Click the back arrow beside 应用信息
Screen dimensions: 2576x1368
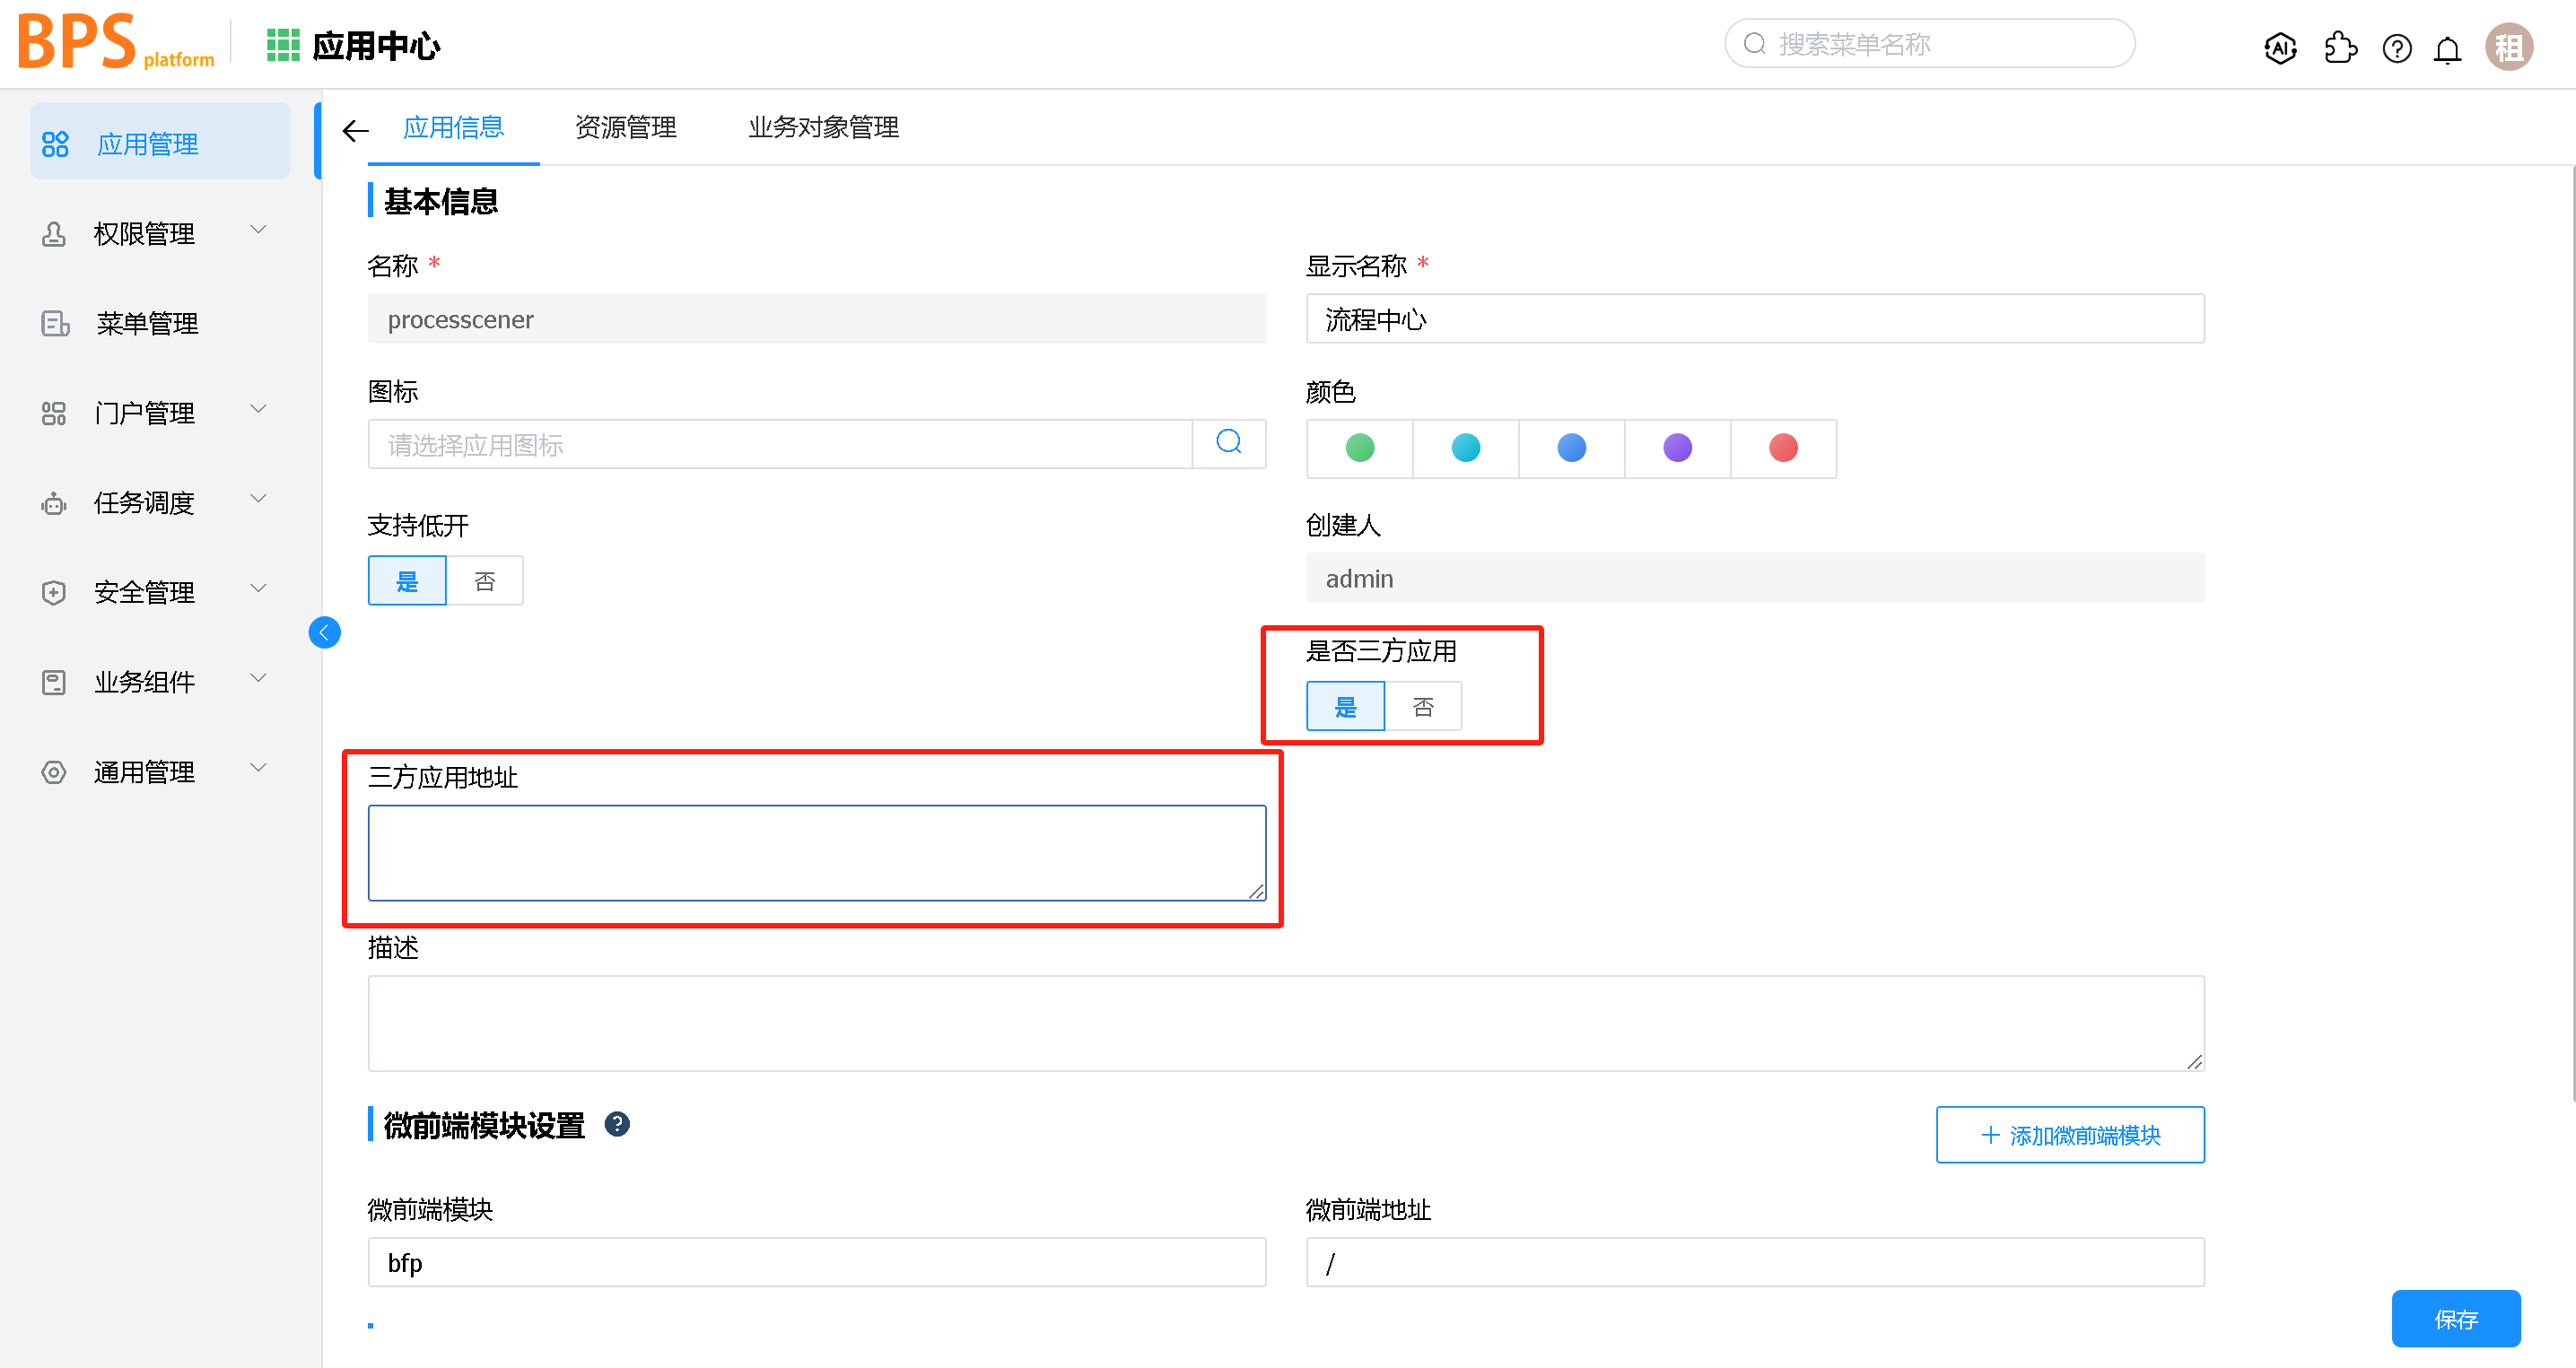coord(355,130)
